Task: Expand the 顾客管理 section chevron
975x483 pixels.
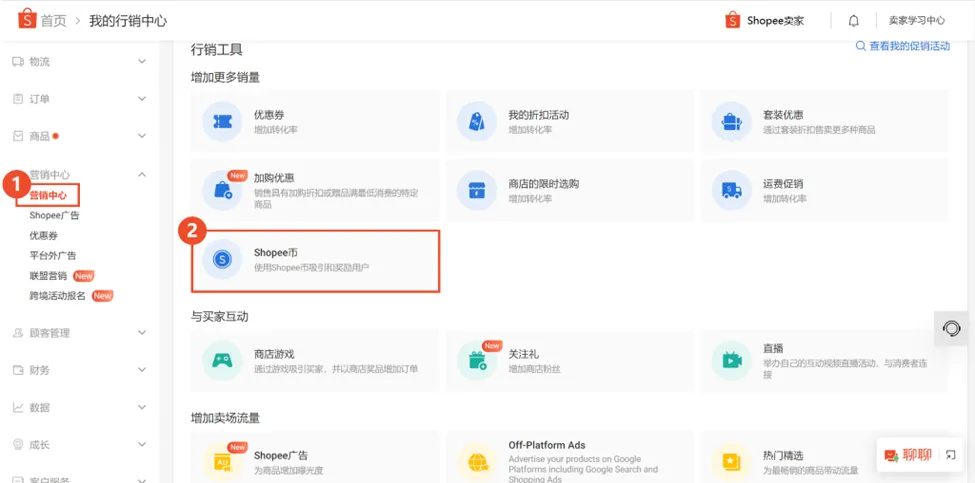Action: click(142, 333)
